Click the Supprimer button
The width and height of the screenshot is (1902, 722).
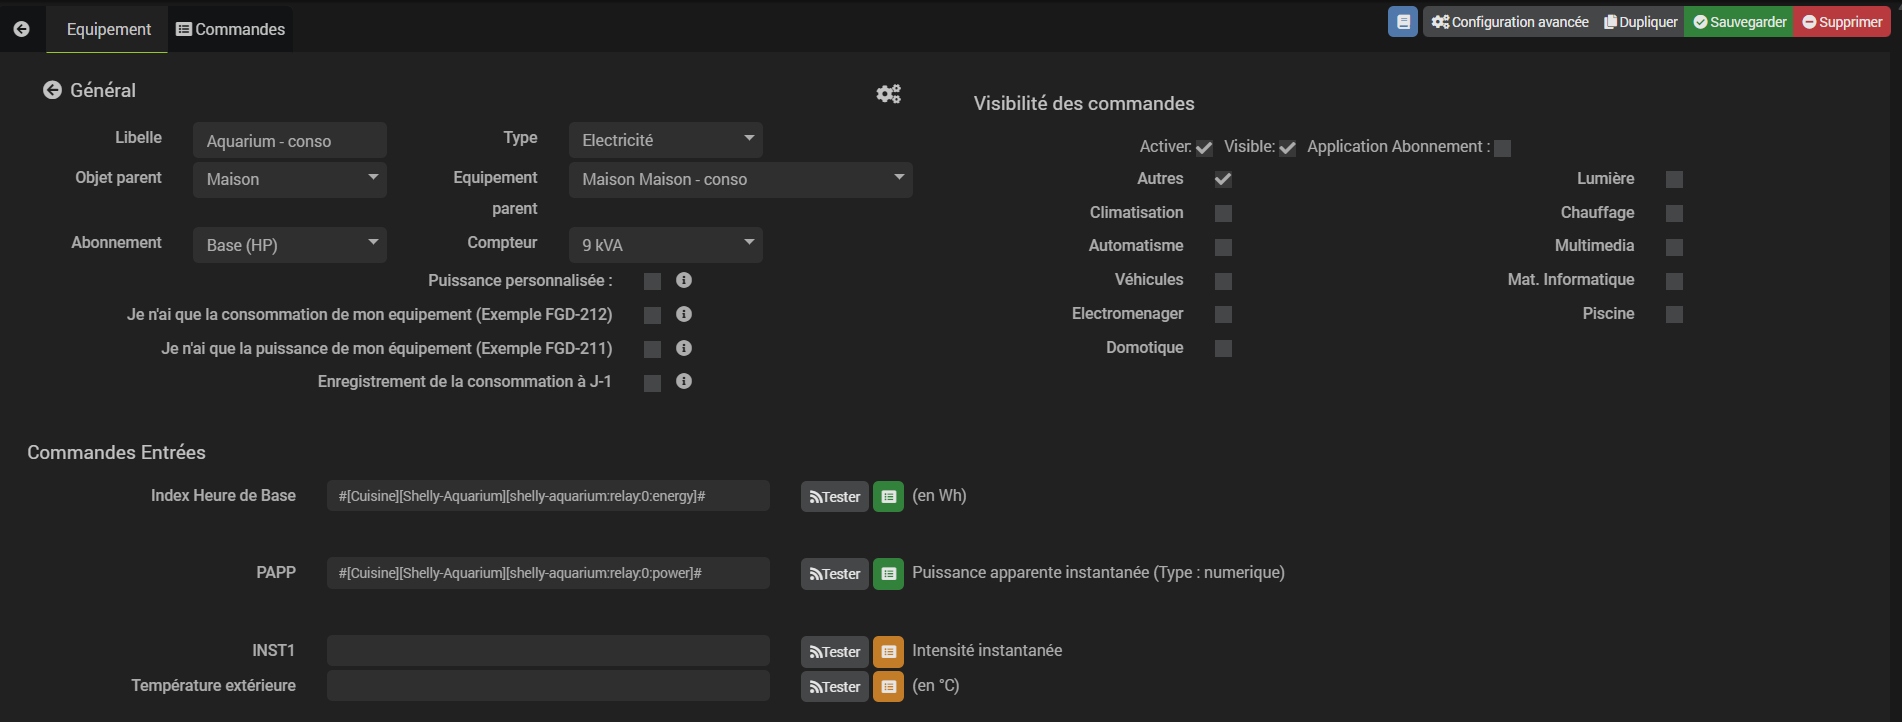pos(1842,22)
